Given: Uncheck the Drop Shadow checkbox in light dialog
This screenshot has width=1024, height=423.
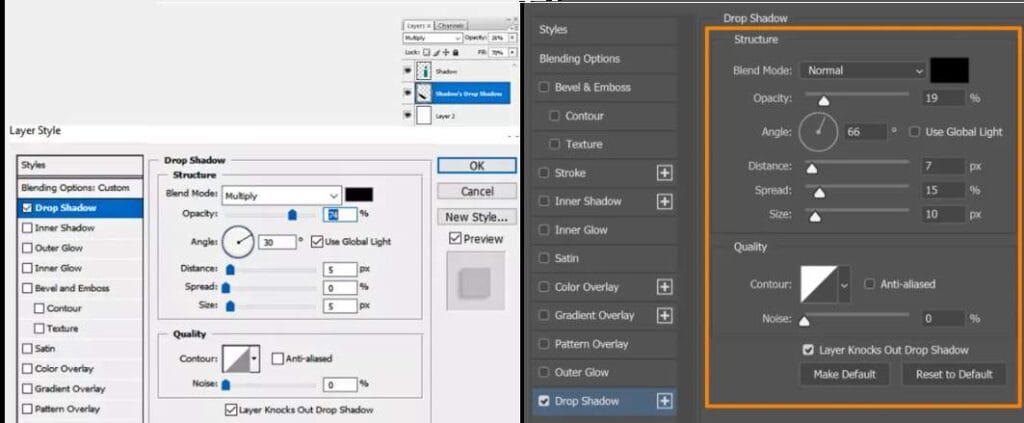Looking at the screenshot, I should point(27,208).
